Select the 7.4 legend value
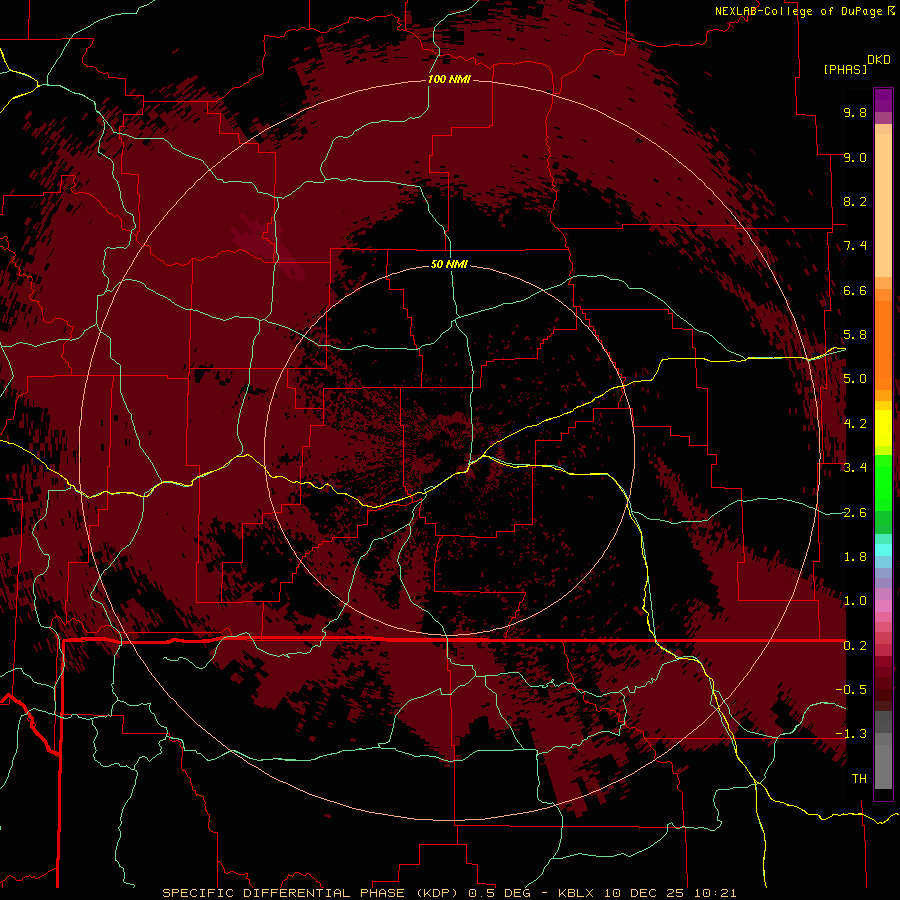900x900 pixels. 855,246
